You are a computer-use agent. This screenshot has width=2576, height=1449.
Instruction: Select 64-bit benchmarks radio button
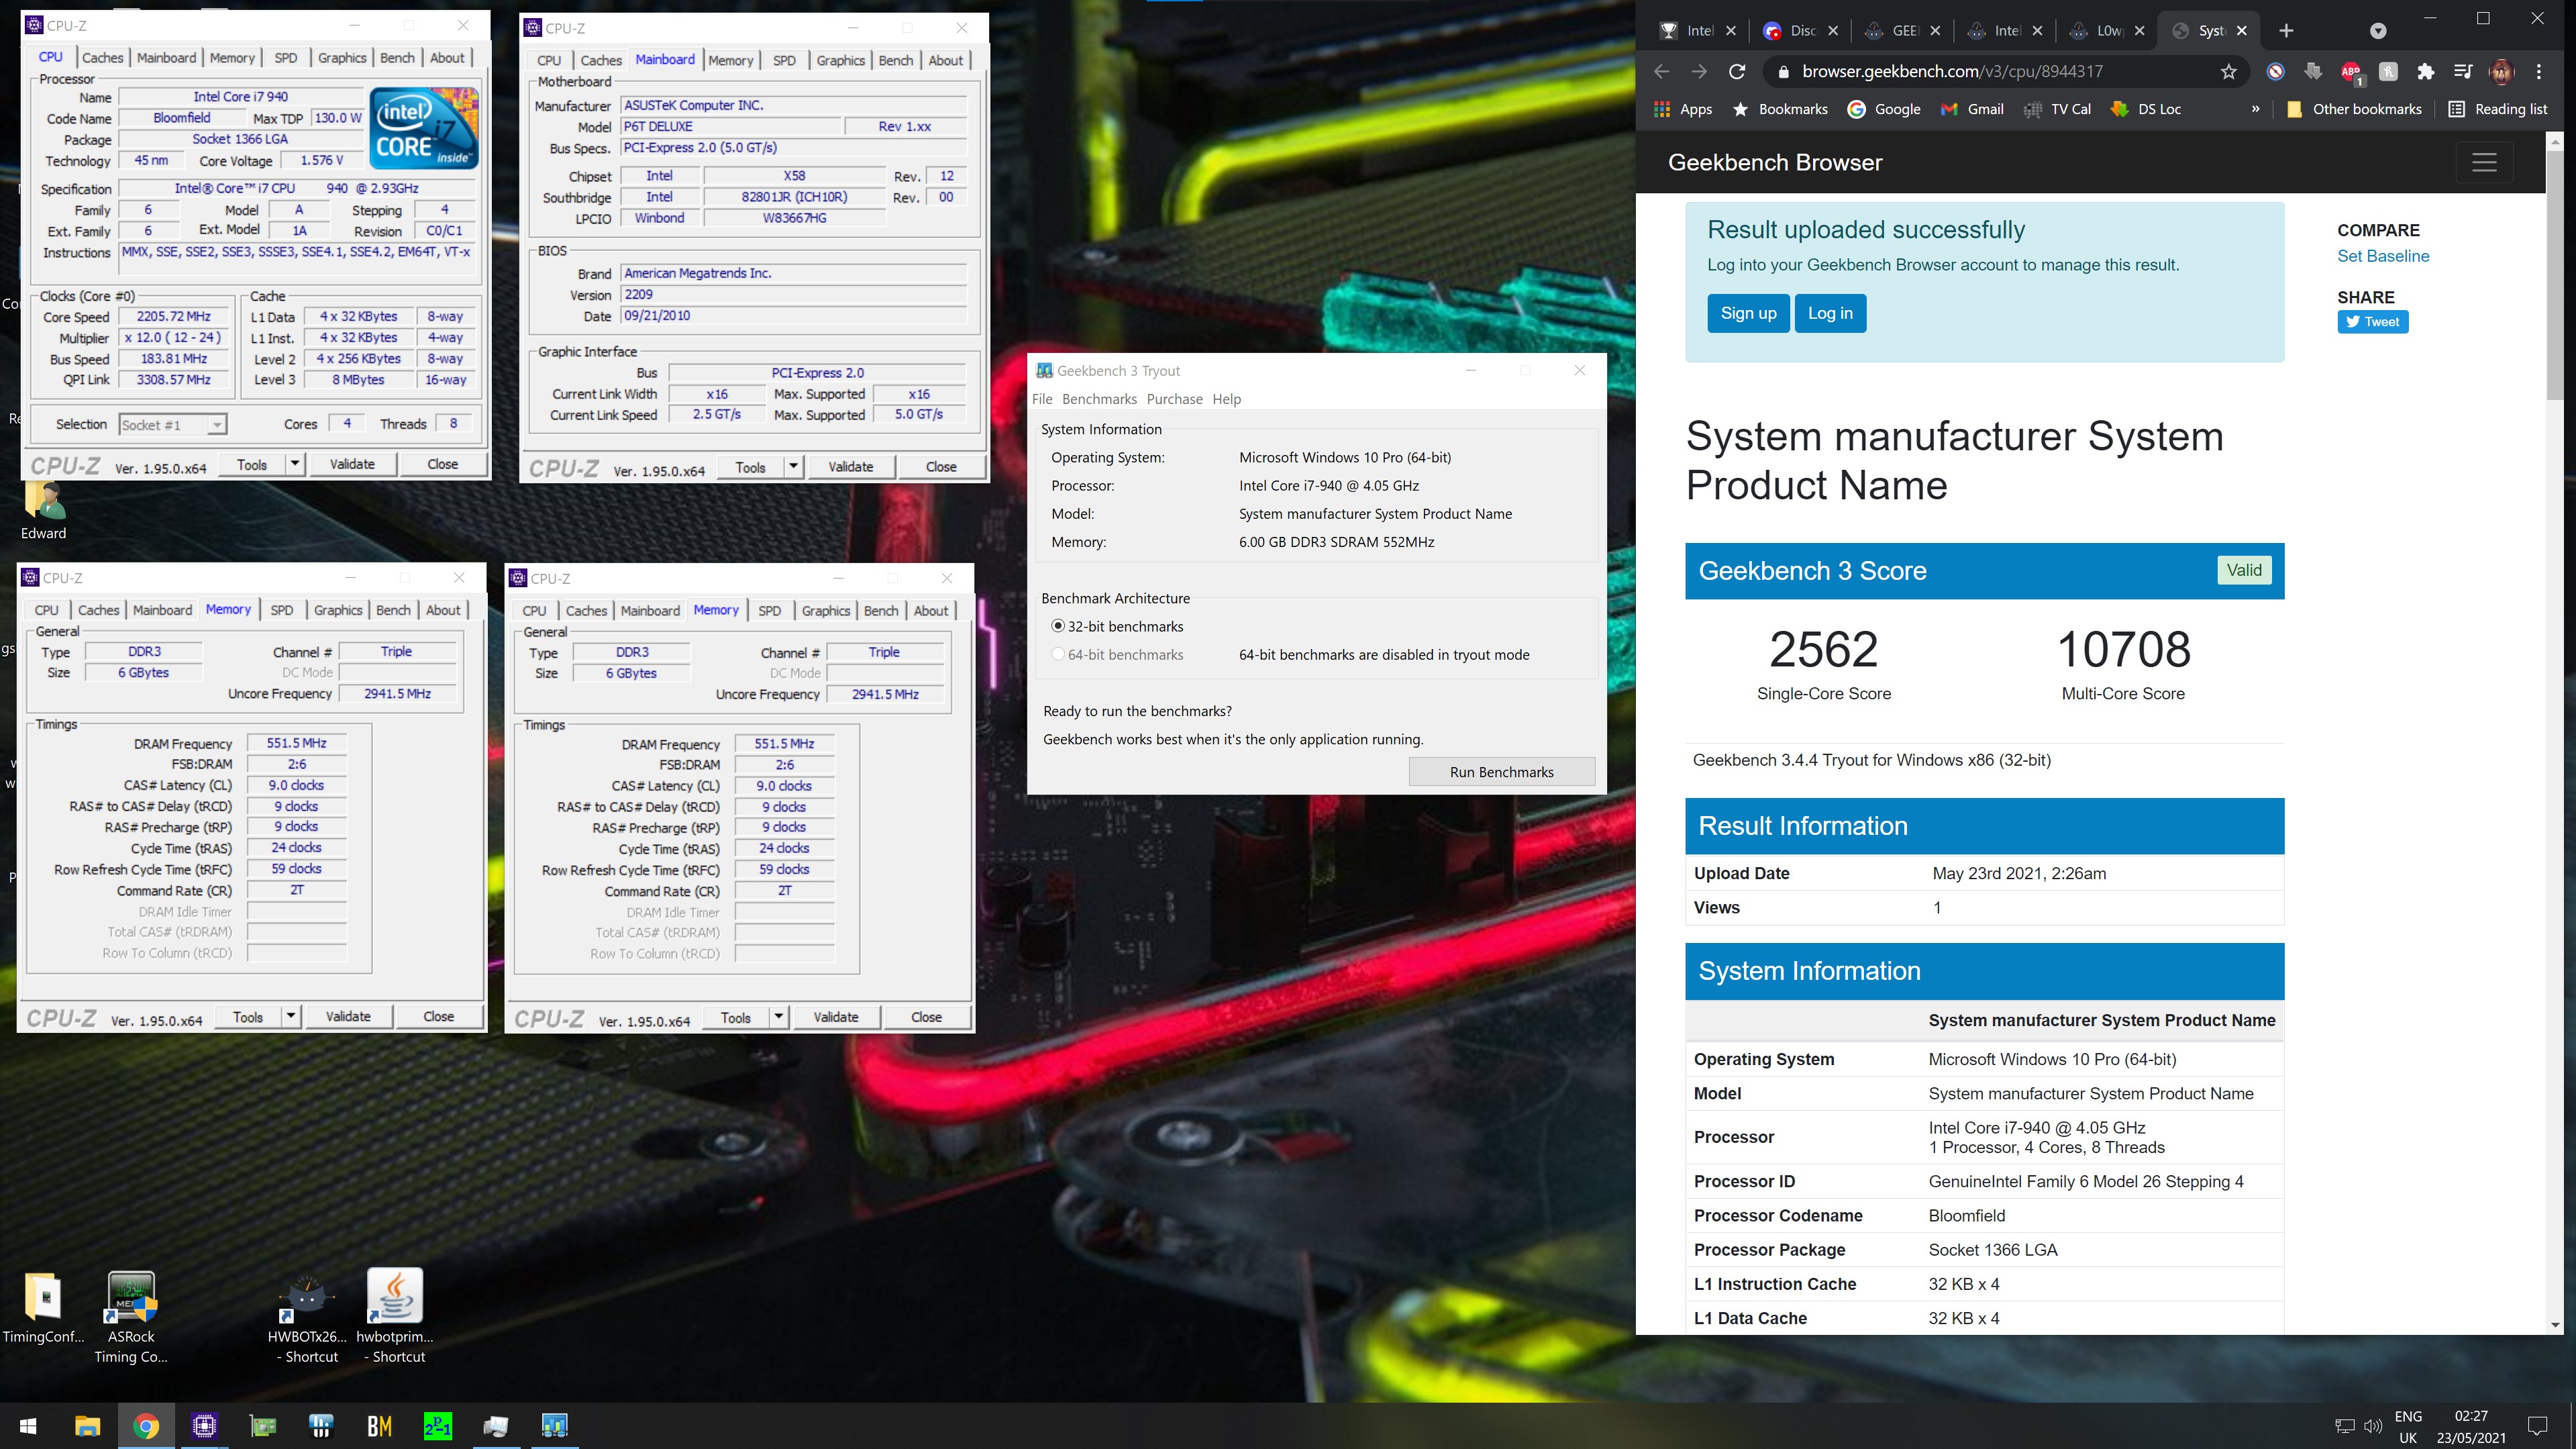coord(1058,654)
